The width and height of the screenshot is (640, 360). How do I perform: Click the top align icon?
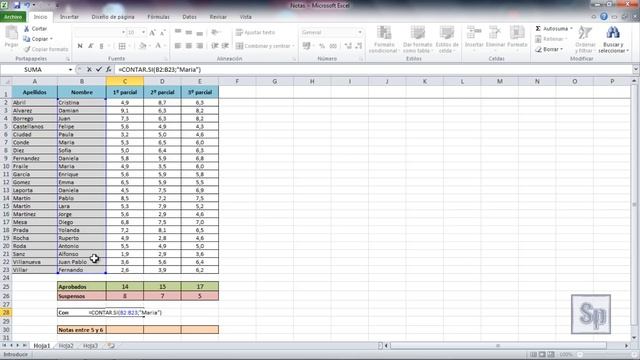click(178, 32)
